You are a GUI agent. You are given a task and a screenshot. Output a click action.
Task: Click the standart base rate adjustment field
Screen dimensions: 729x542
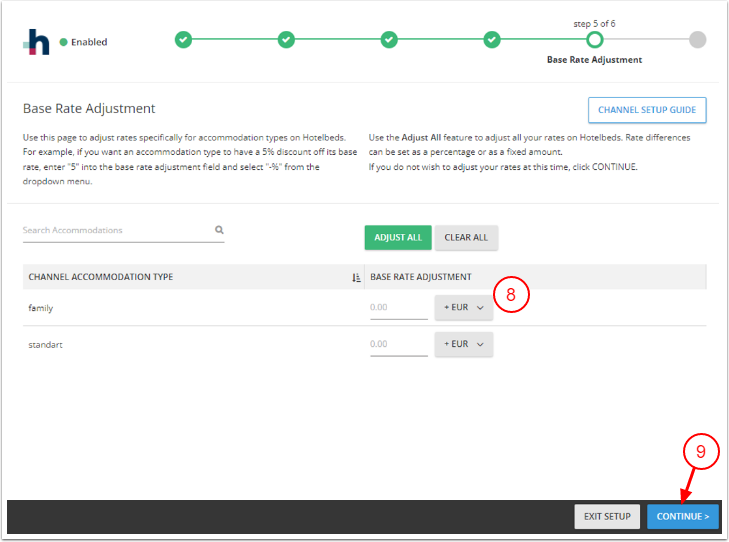398,344
